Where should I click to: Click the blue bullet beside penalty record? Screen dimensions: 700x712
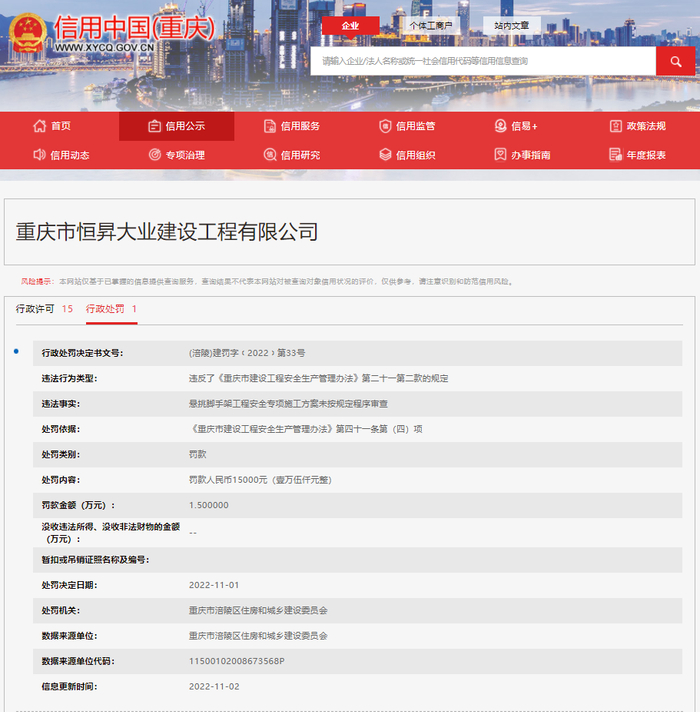[16, 351]
